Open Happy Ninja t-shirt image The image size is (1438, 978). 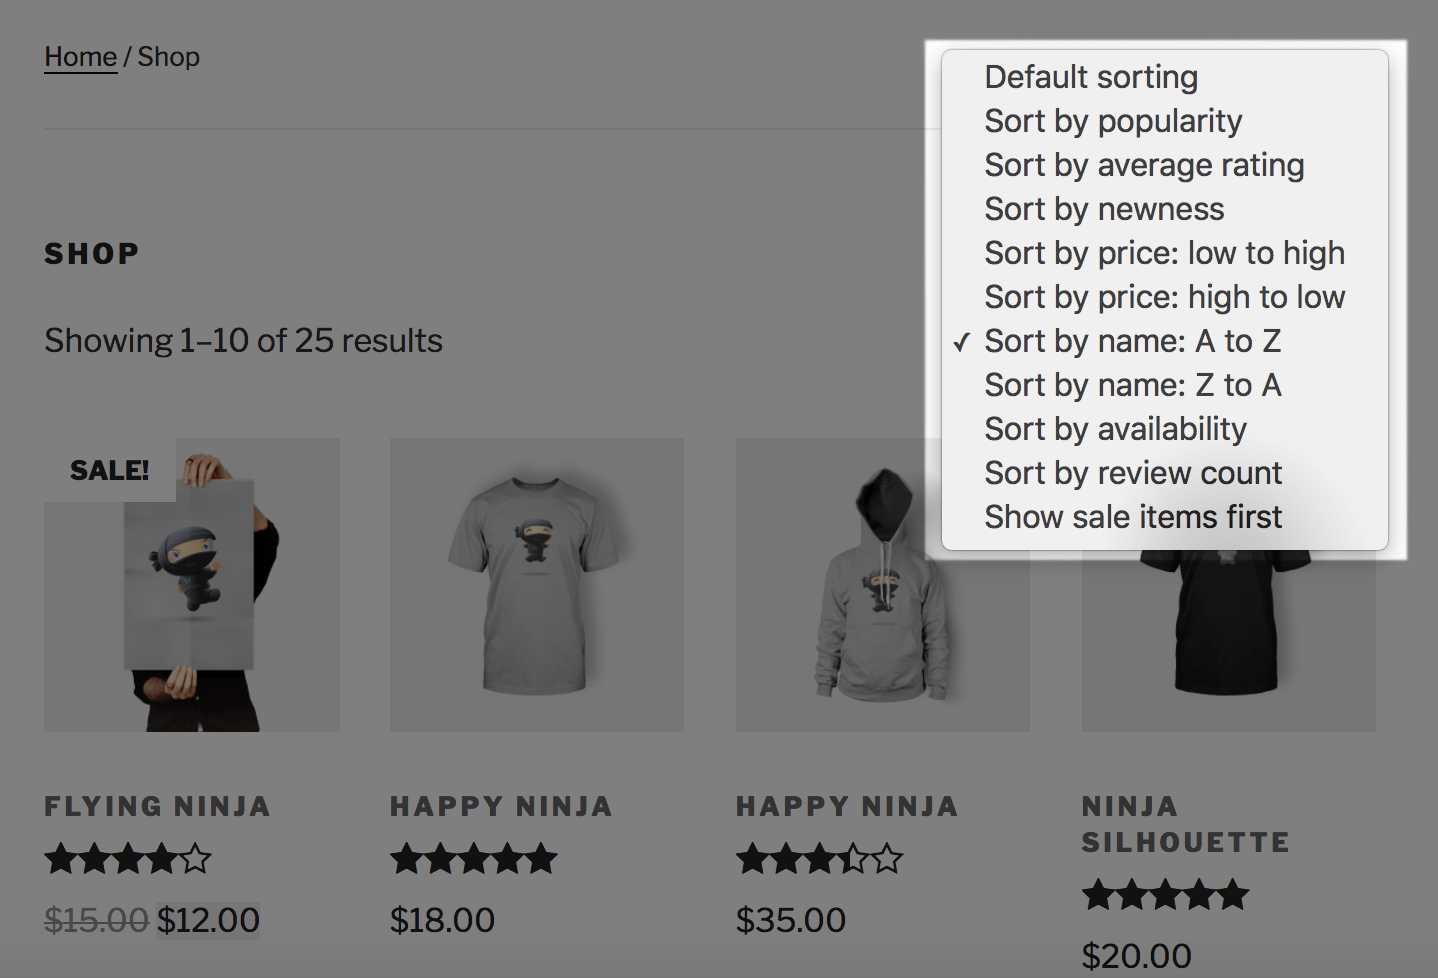tap(537, 585)
